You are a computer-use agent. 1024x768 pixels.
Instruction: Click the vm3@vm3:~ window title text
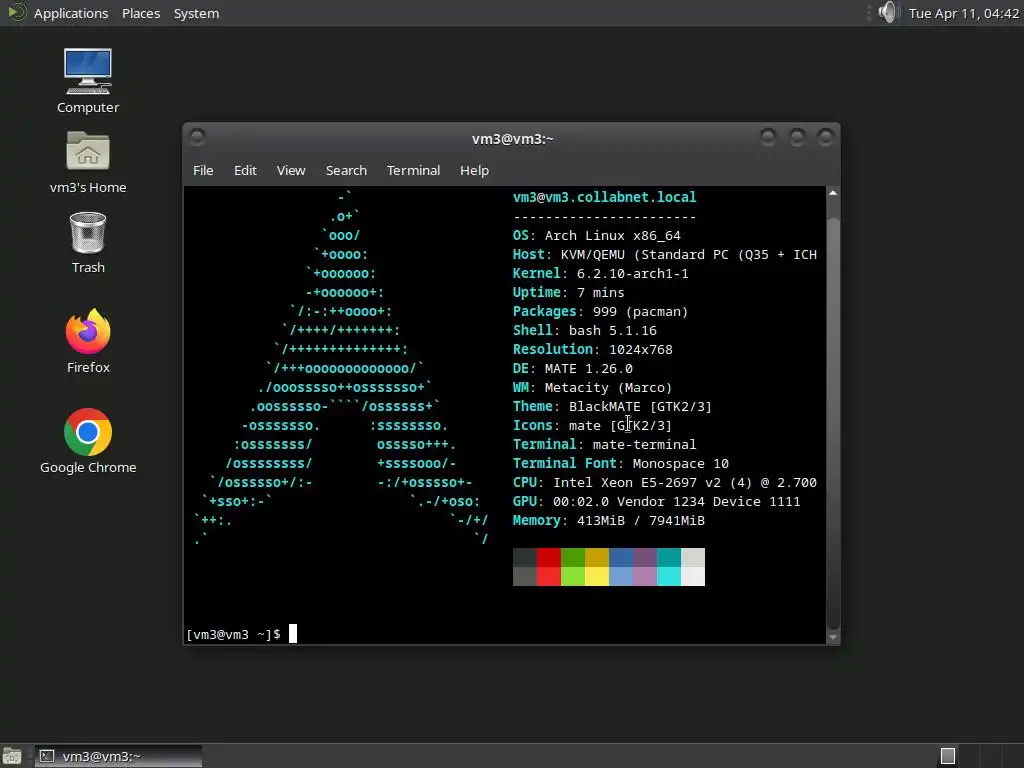(513, 139)
